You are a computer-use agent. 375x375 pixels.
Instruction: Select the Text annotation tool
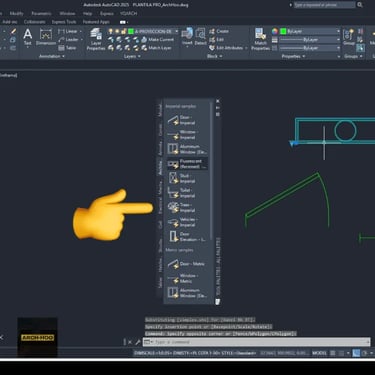pos(28,36)
